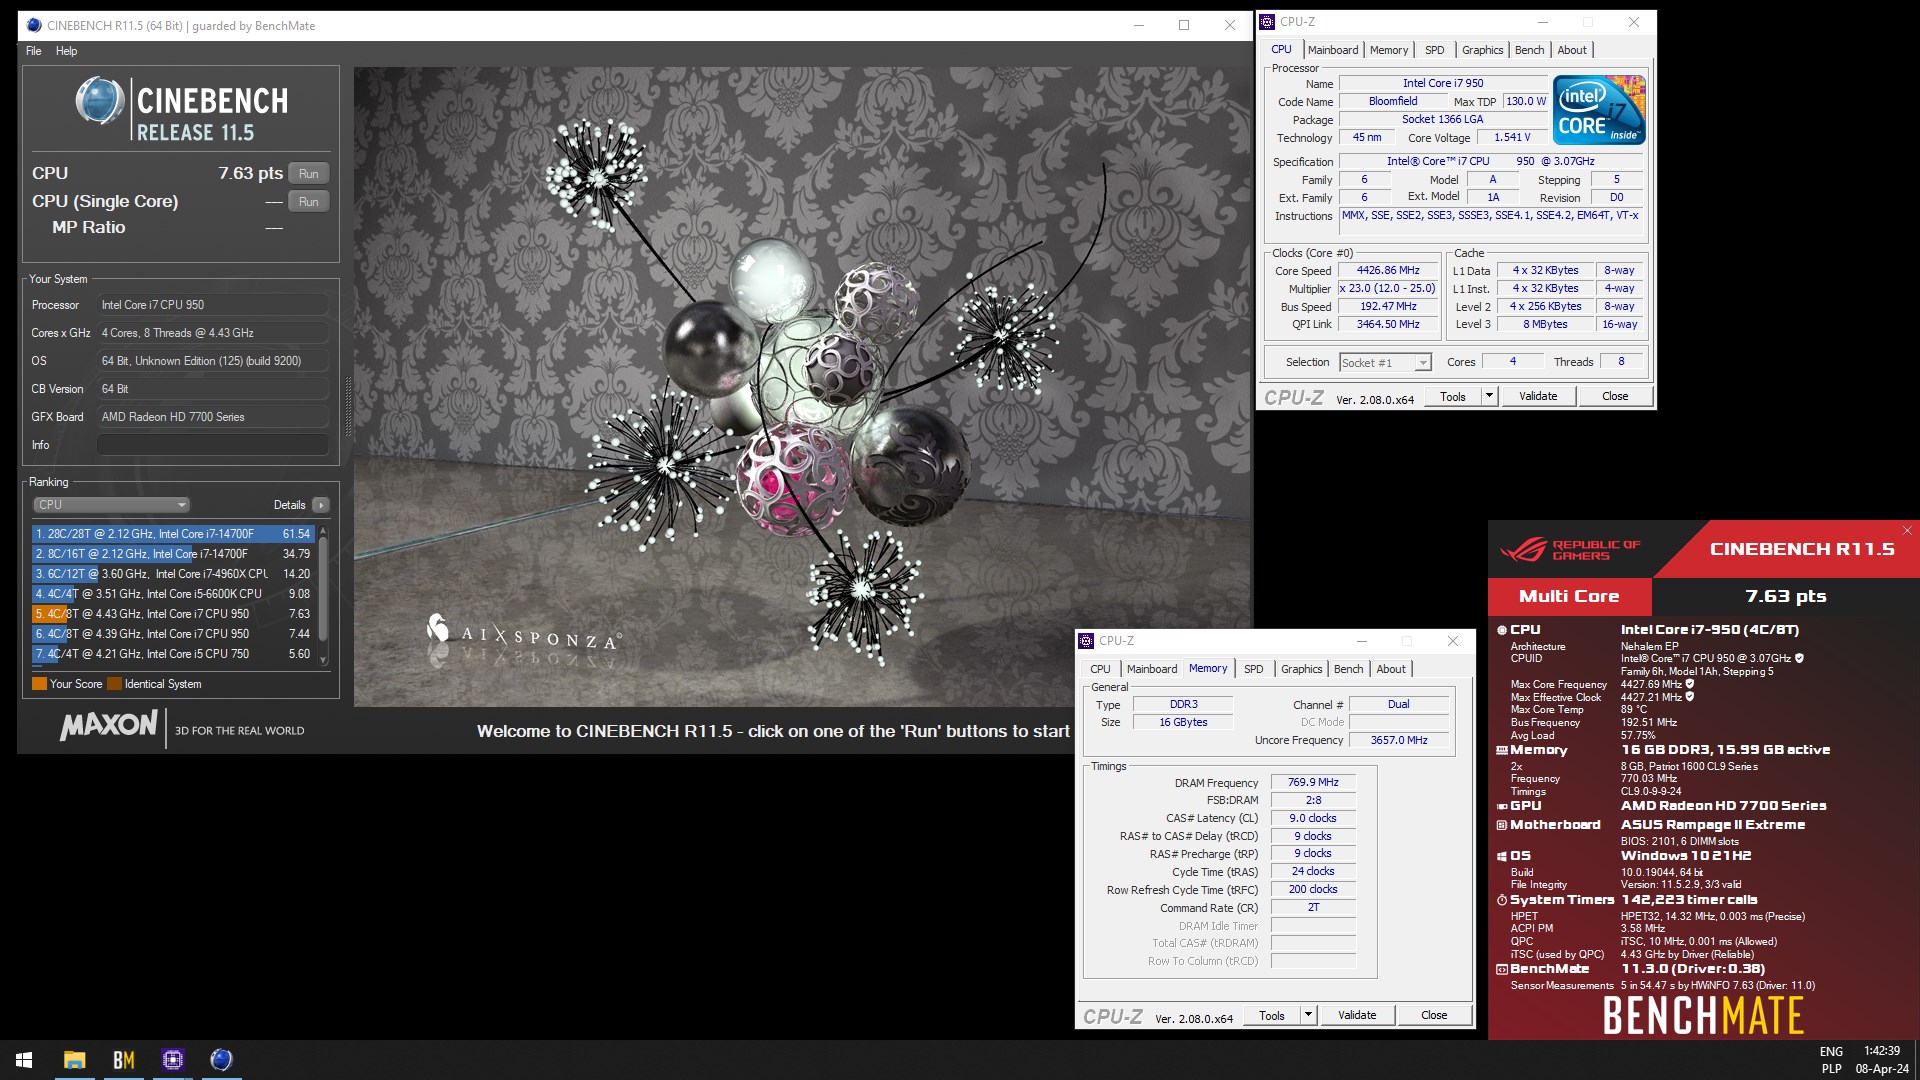Open File menu in Cinebench
1920x1080 pixels.
(x=34, y=51)
